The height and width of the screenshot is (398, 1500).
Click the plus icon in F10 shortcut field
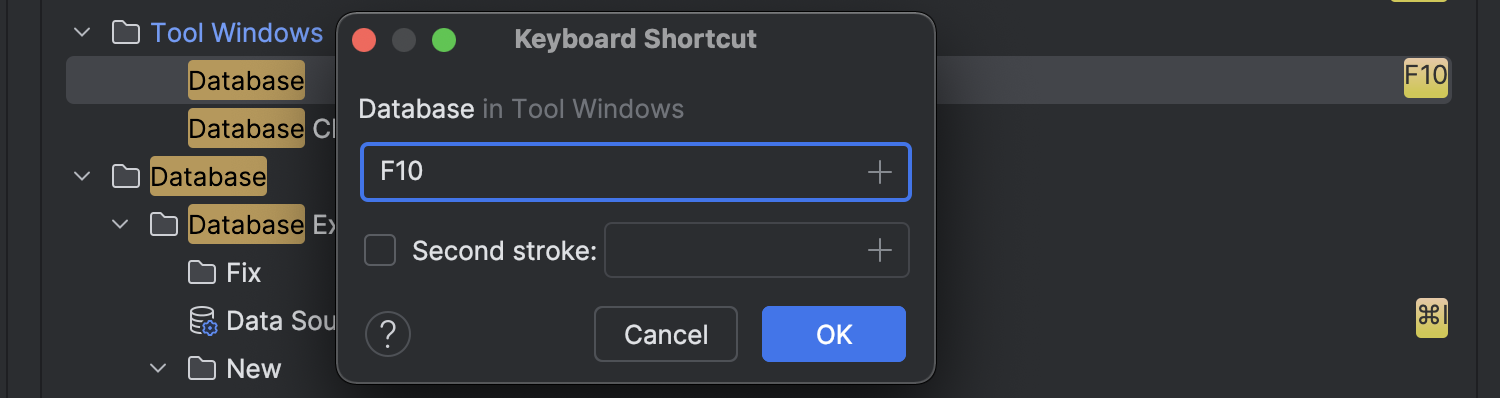[x=879, y=172]
